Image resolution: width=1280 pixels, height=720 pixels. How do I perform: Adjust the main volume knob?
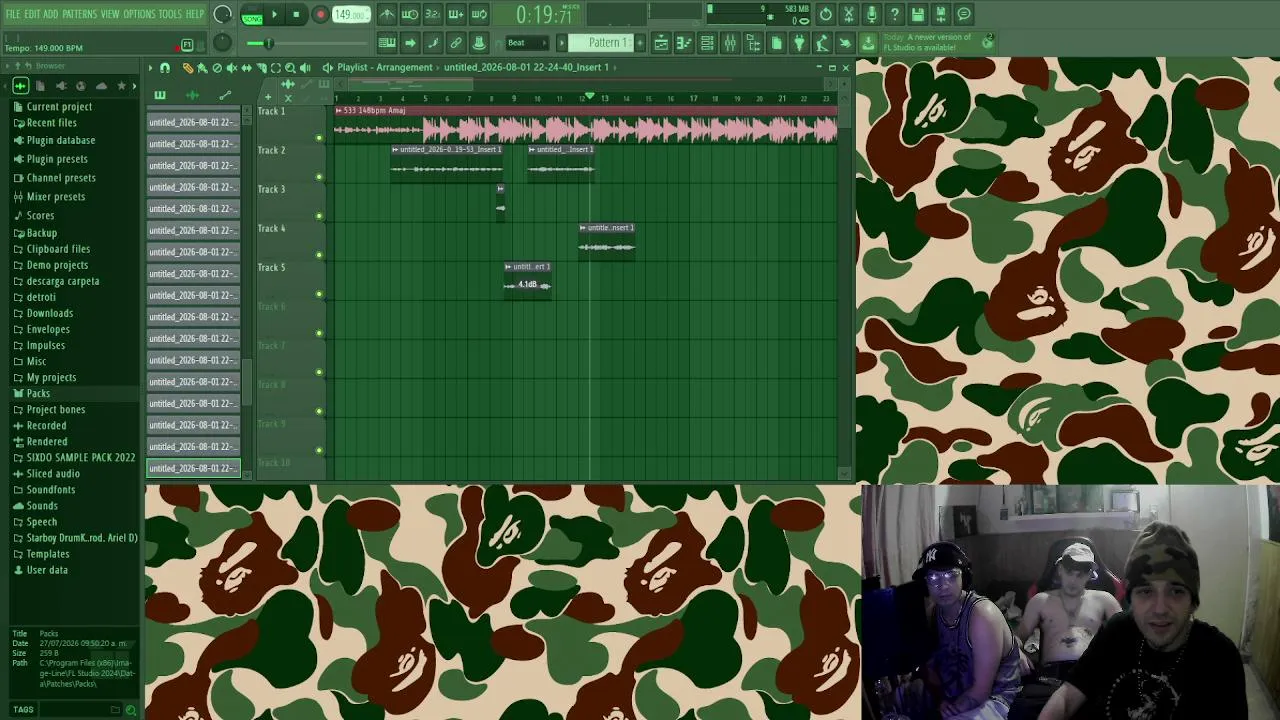tap(223, 15)
